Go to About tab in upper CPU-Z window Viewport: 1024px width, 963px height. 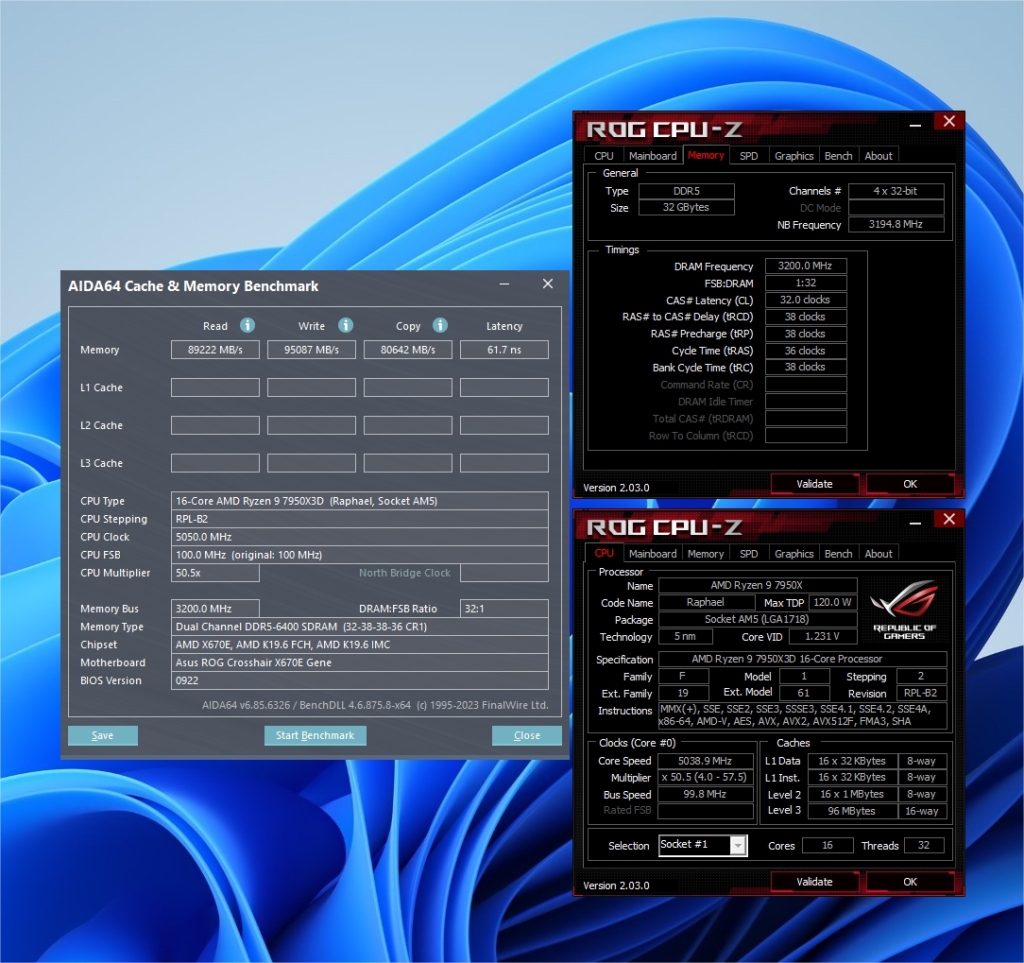pyautogui.click(x=878, y=156)
